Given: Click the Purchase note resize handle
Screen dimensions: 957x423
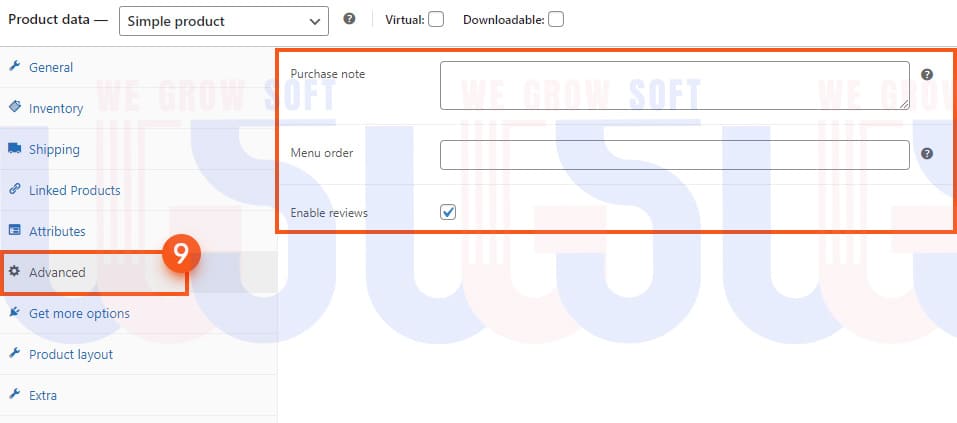Looking at the screenshot, I should 904,104.
